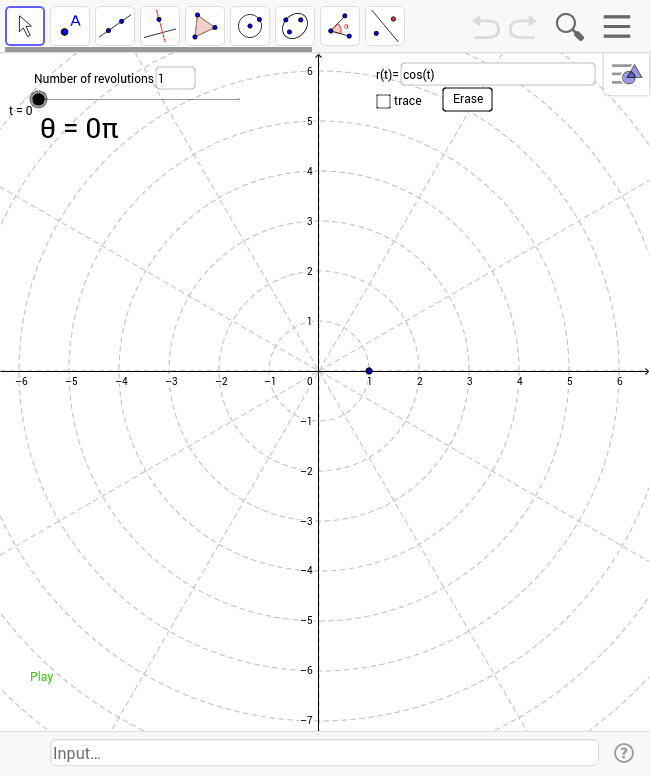
Task: Select the Reflect about line tool
Action: [x=385, y=26]
